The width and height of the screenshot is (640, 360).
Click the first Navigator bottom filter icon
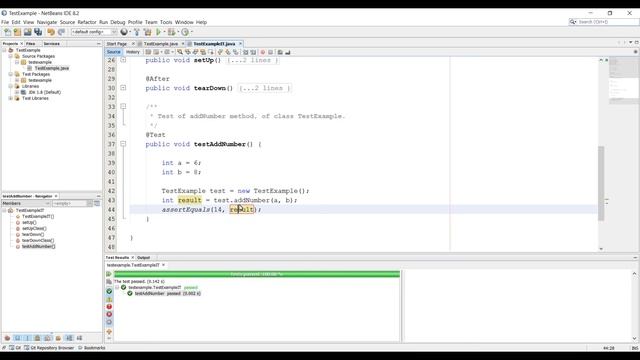point(7,338)
